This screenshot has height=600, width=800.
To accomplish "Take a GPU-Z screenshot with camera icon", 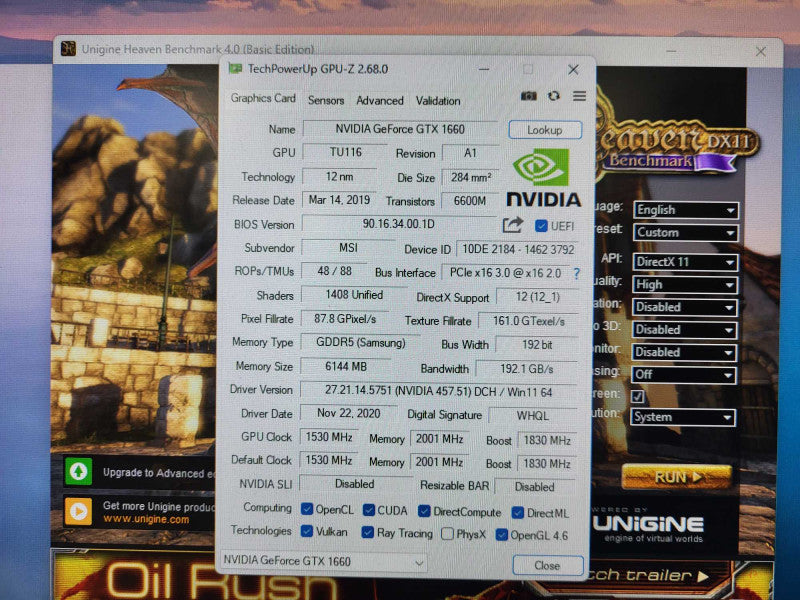I will [x=529, y=96].
